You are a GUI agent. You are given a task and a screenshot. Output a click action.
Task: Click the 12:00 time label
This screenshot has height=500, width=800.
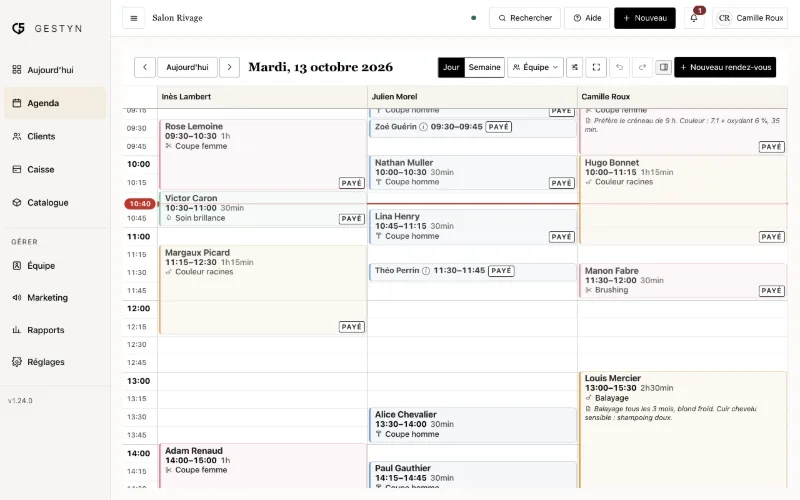pos(139,309)
